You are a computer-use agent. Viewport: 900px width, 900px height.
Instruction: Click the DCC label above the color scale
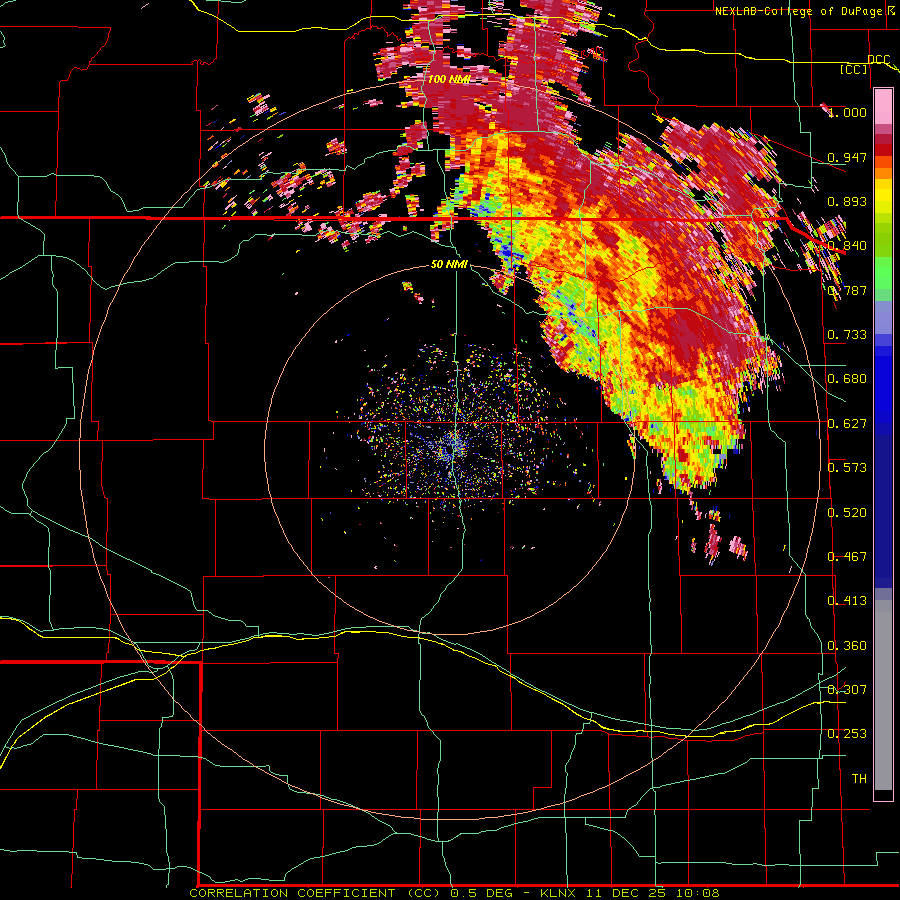[878, 59]
